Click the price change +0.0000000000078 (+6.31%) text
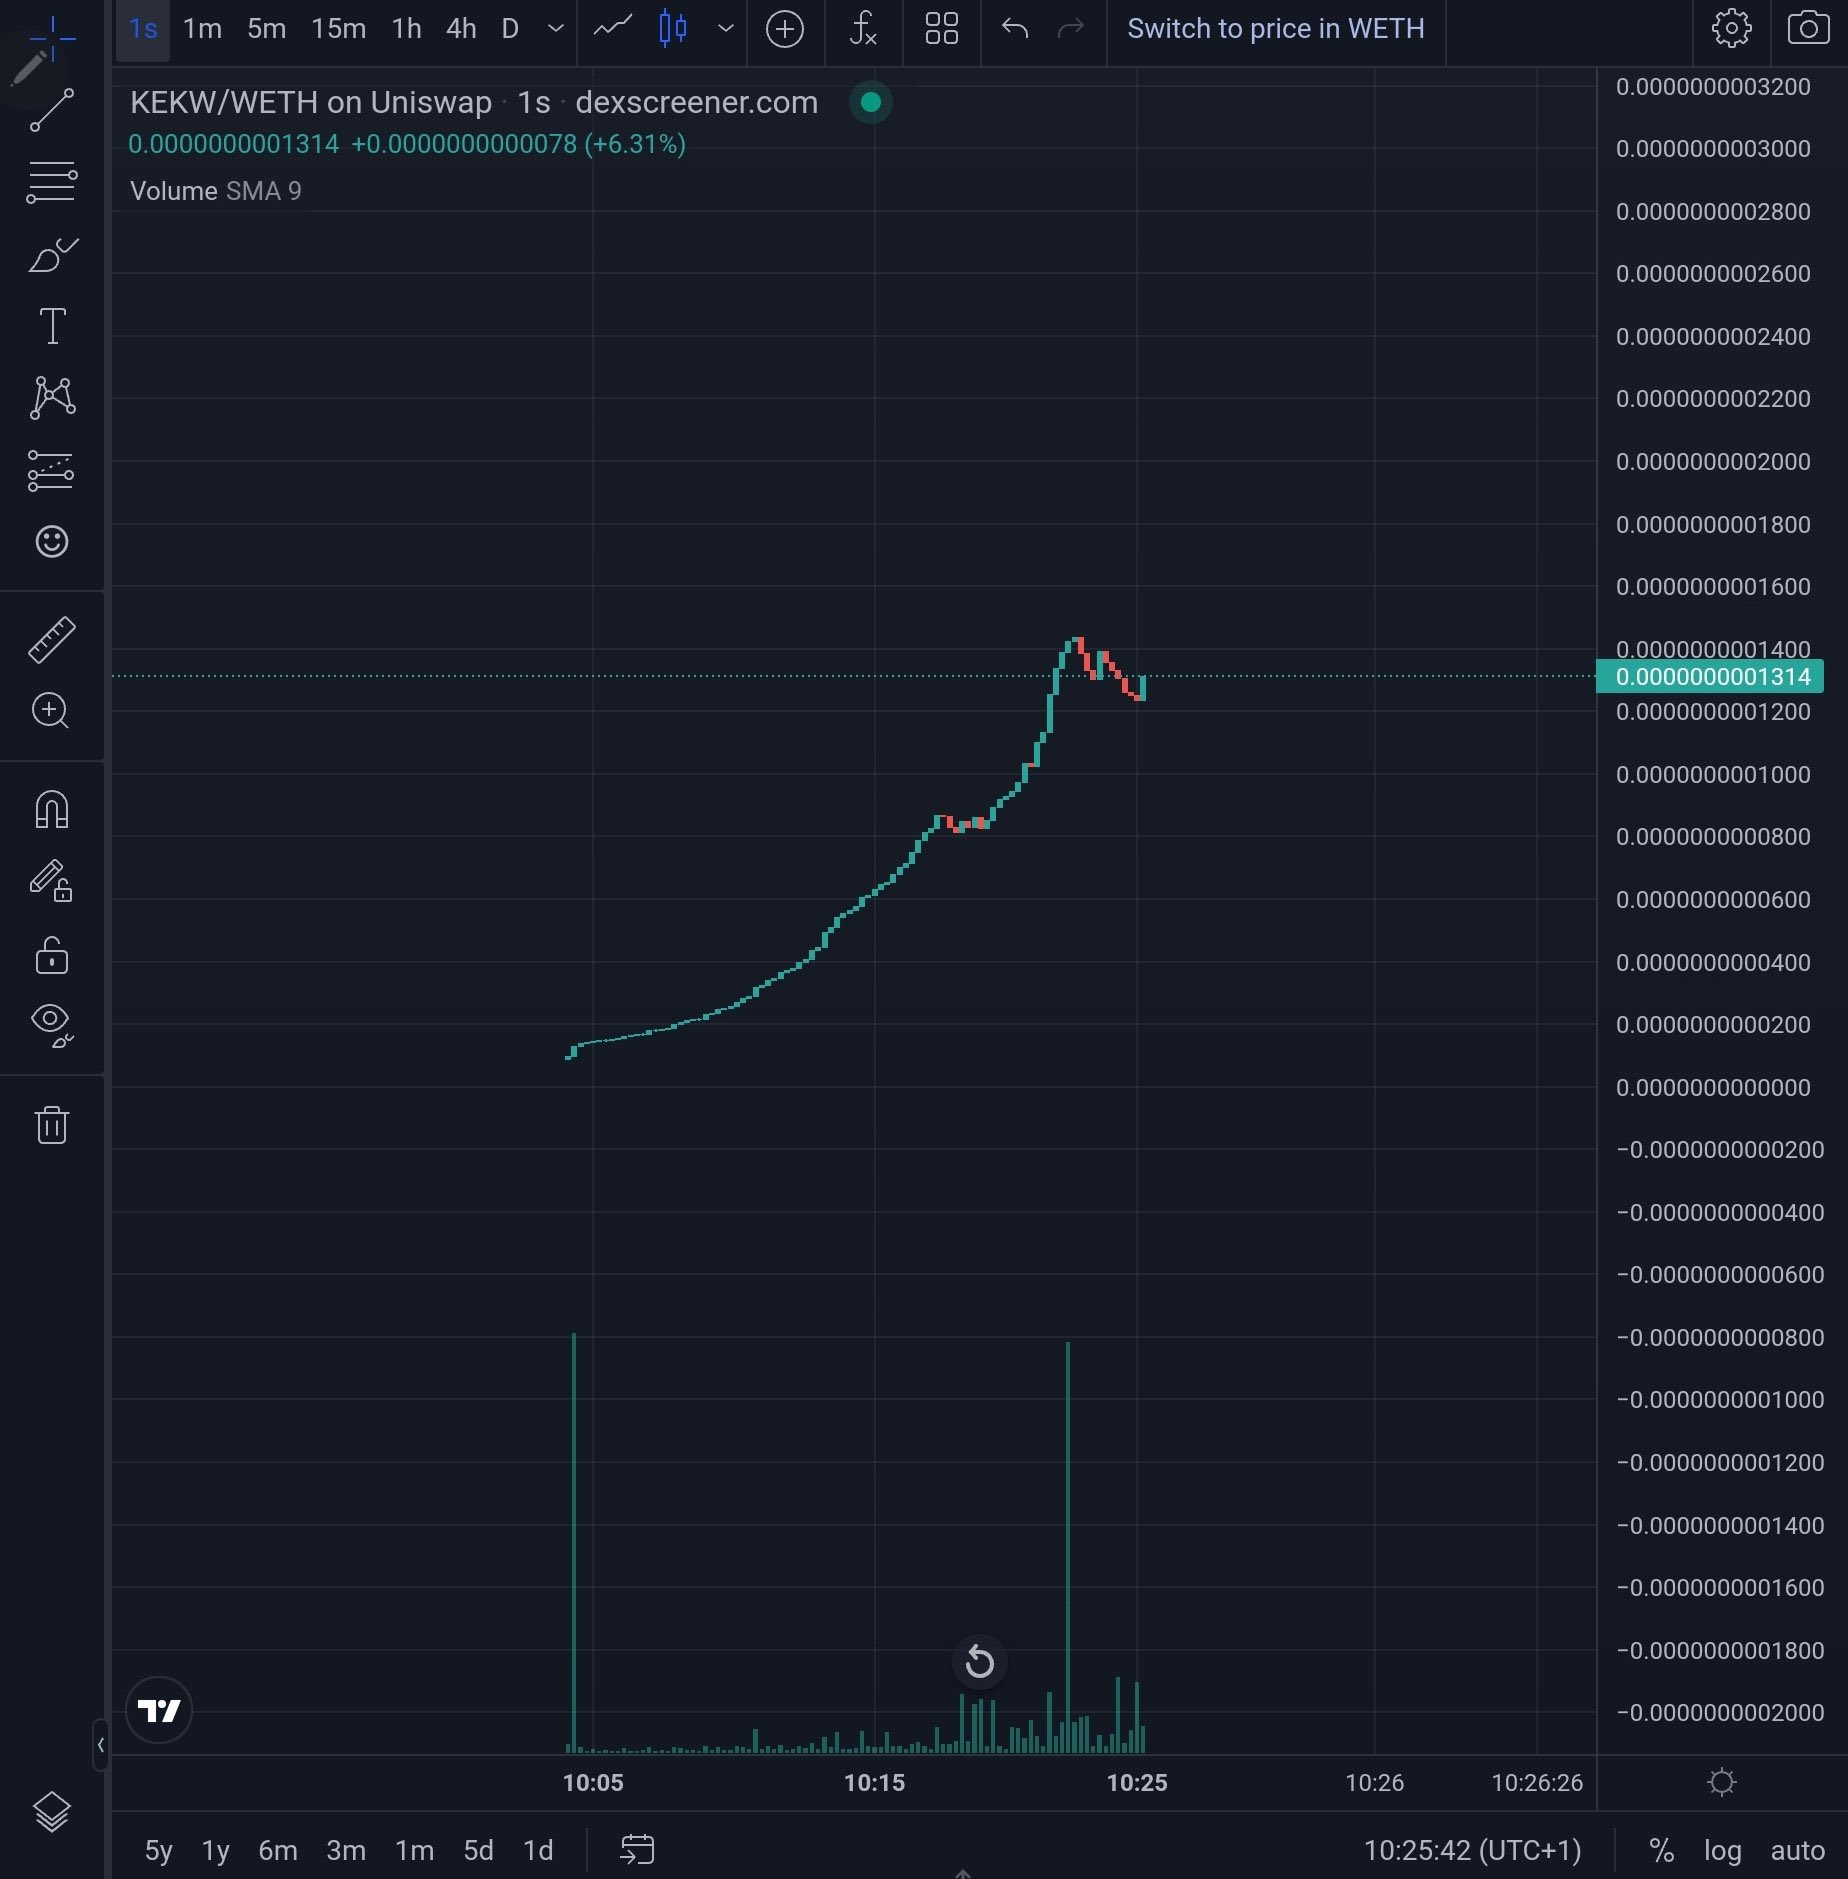The height and width of the screenshot is (1879, 1848). pyautogui.click(x=518, y=145)
